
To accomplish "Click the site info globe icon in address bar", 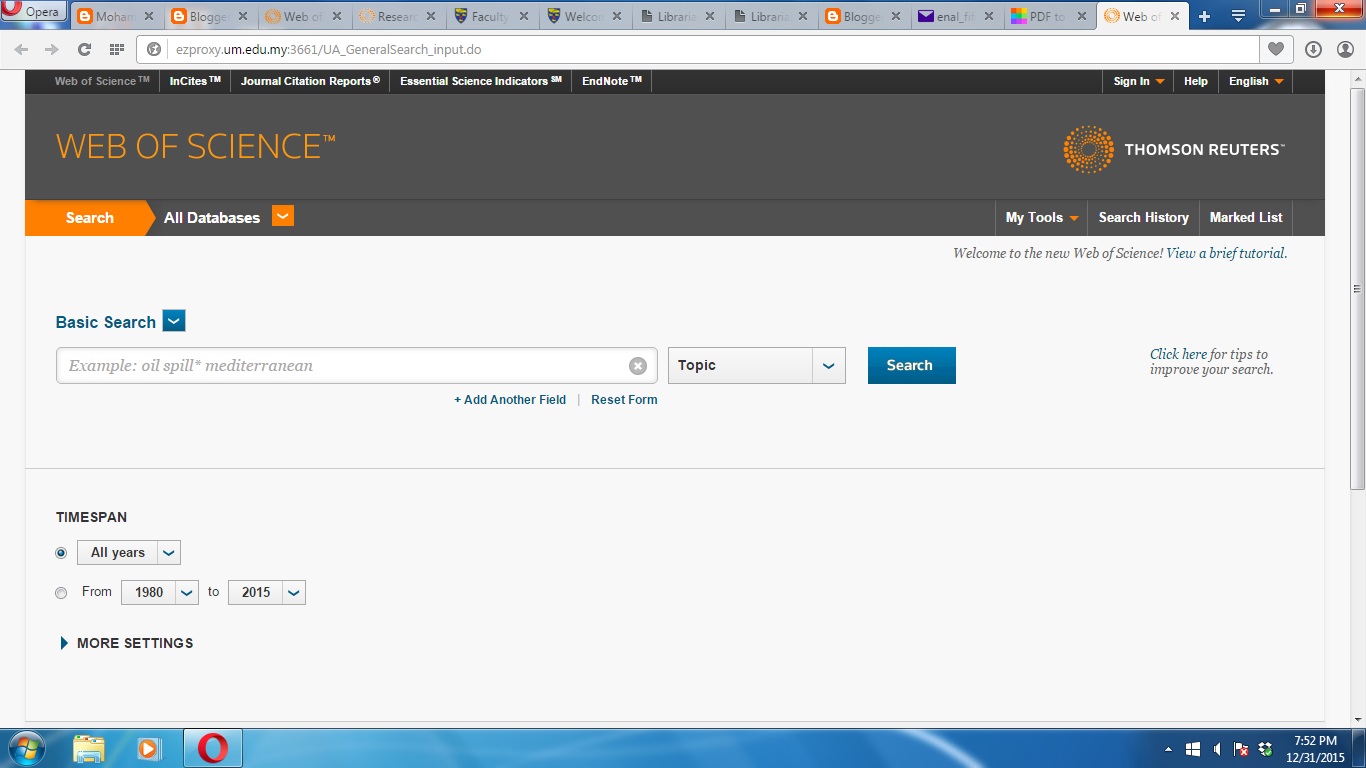I will (x=155, y=49).
